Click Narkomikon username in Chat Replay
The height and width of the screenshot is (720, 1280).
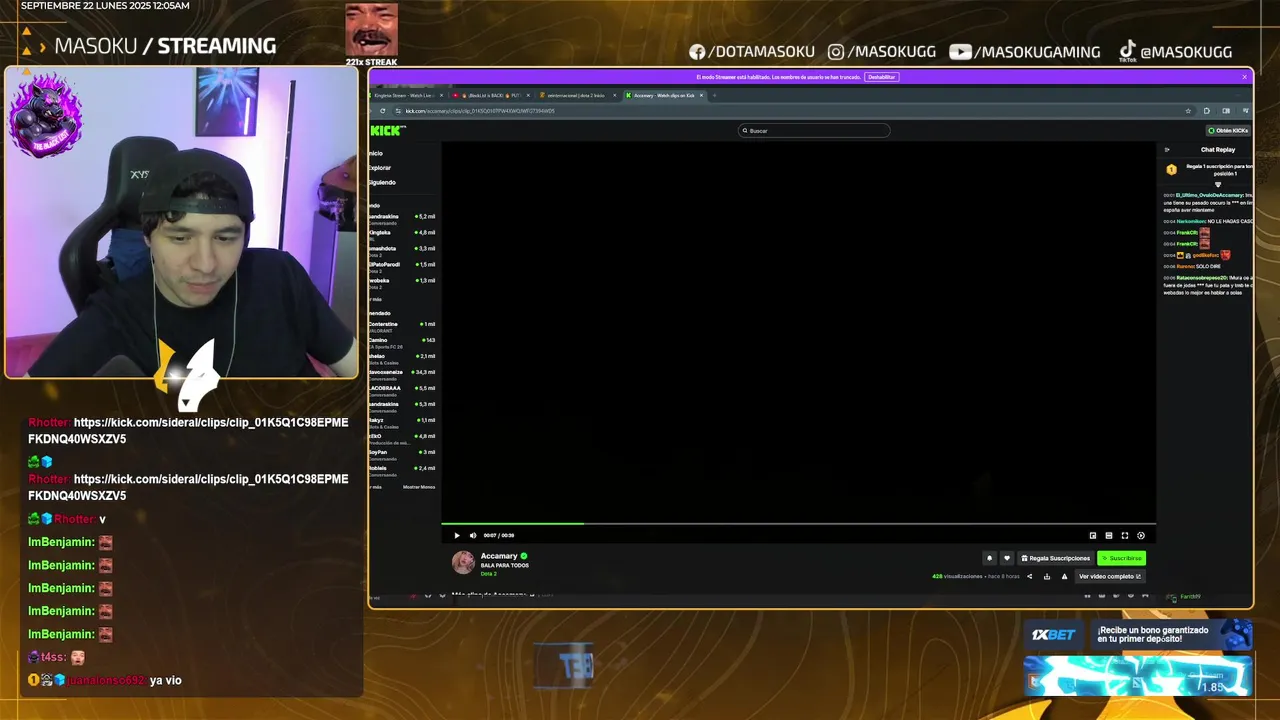[x=1191, y=221]
